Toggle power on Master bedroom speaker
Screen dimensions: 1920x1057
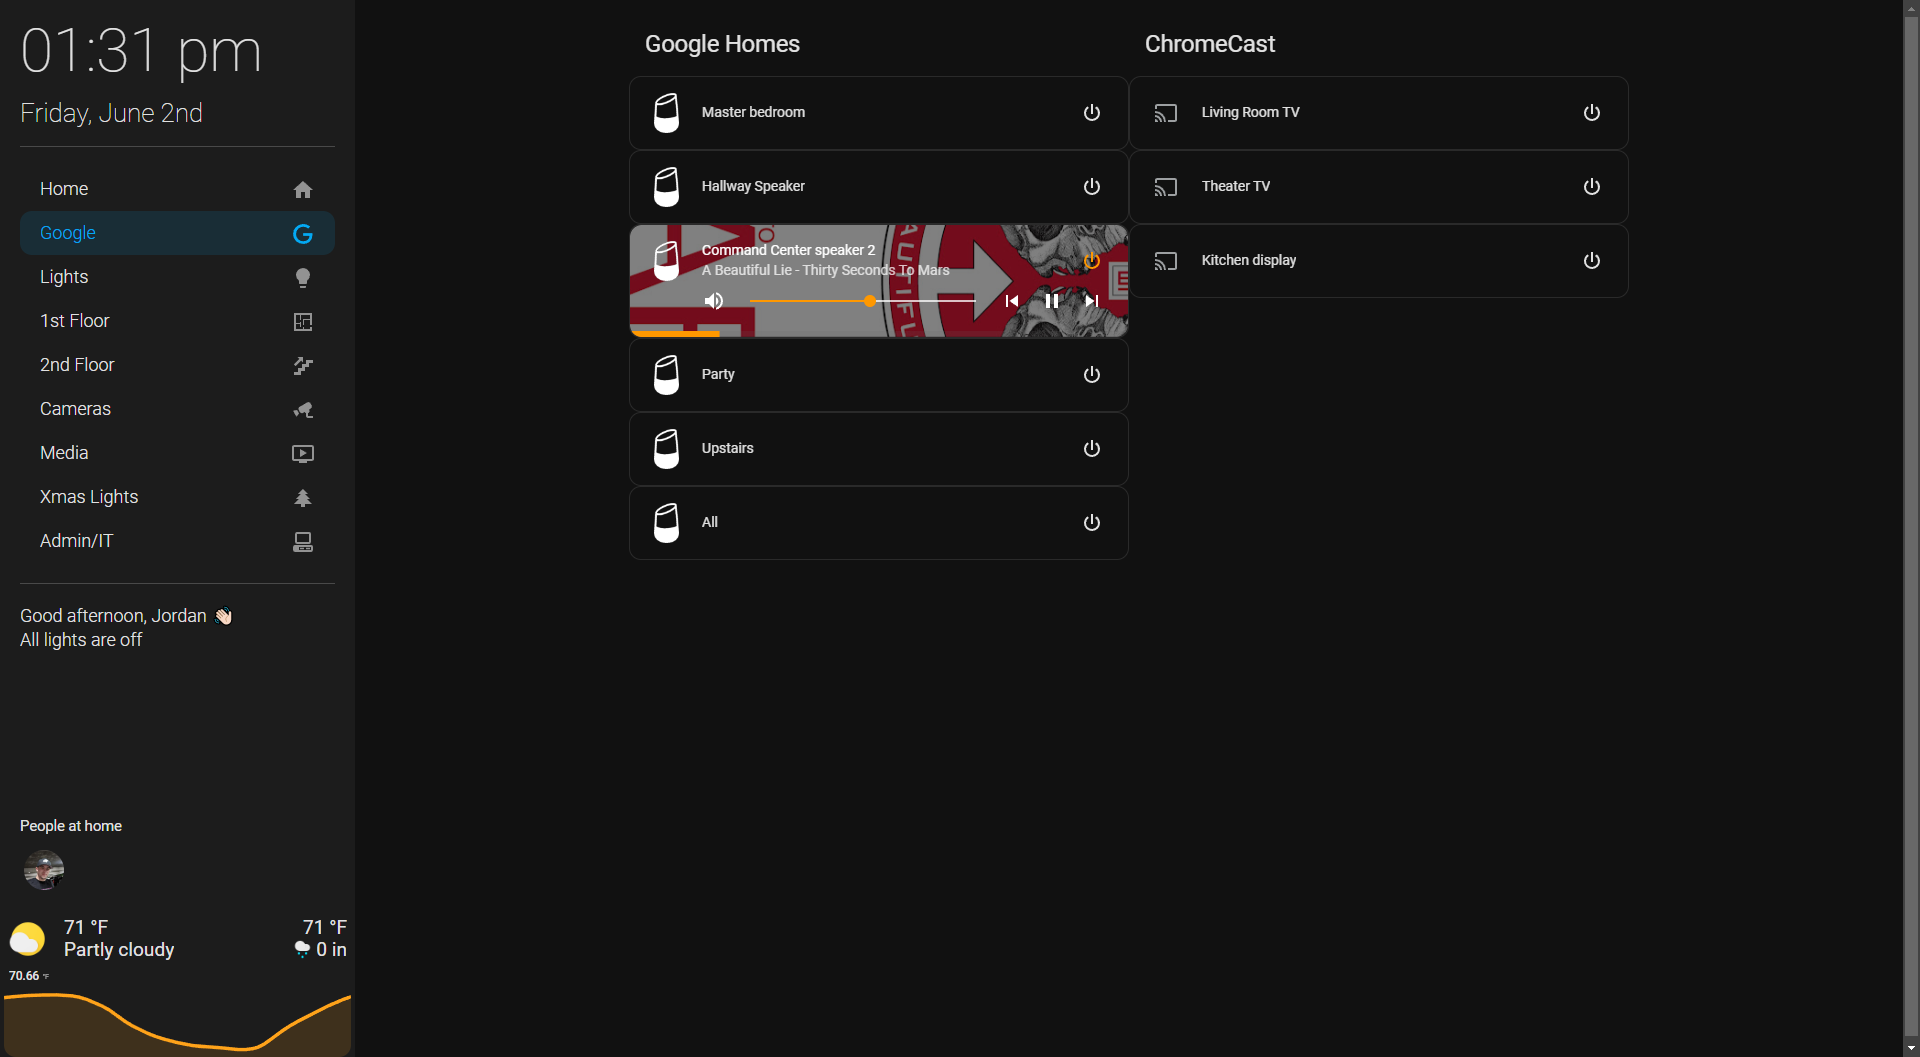tap(1091, 112)
